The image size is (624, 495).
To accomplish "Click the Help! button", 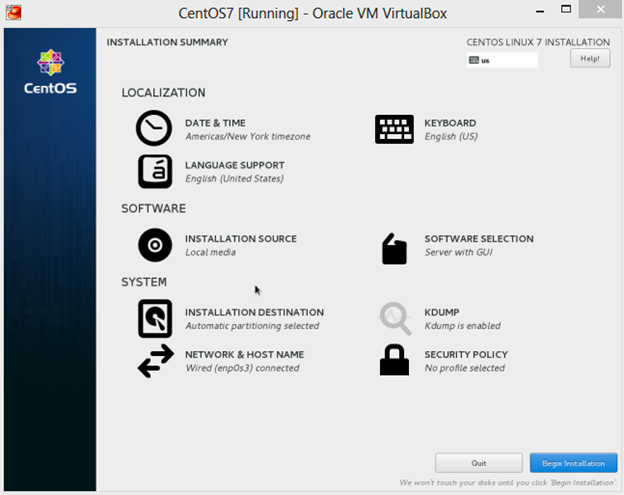I will (590, 58).
